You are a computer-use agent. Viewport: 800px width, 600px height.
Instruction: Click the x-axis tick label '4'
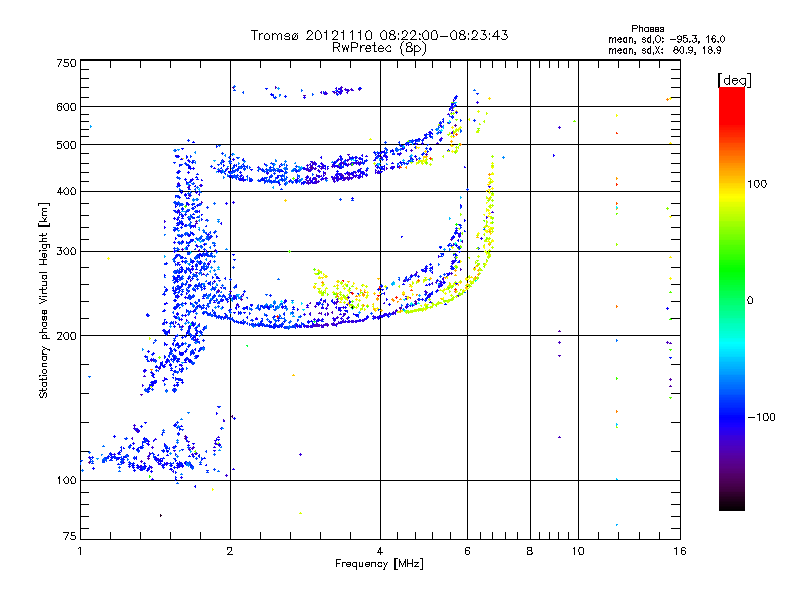coord(380,552)
